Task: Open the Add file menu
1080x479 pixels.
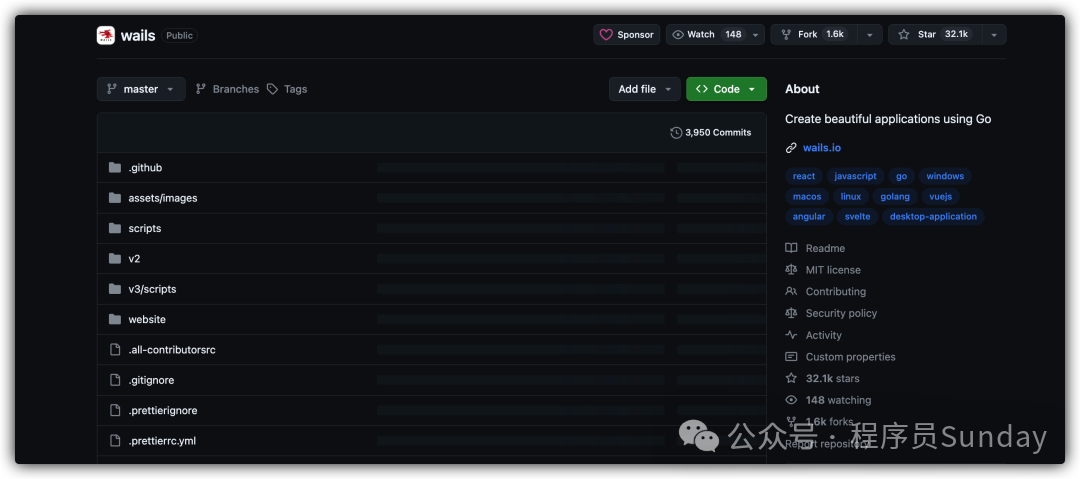Action: click(x=644, y=89)
